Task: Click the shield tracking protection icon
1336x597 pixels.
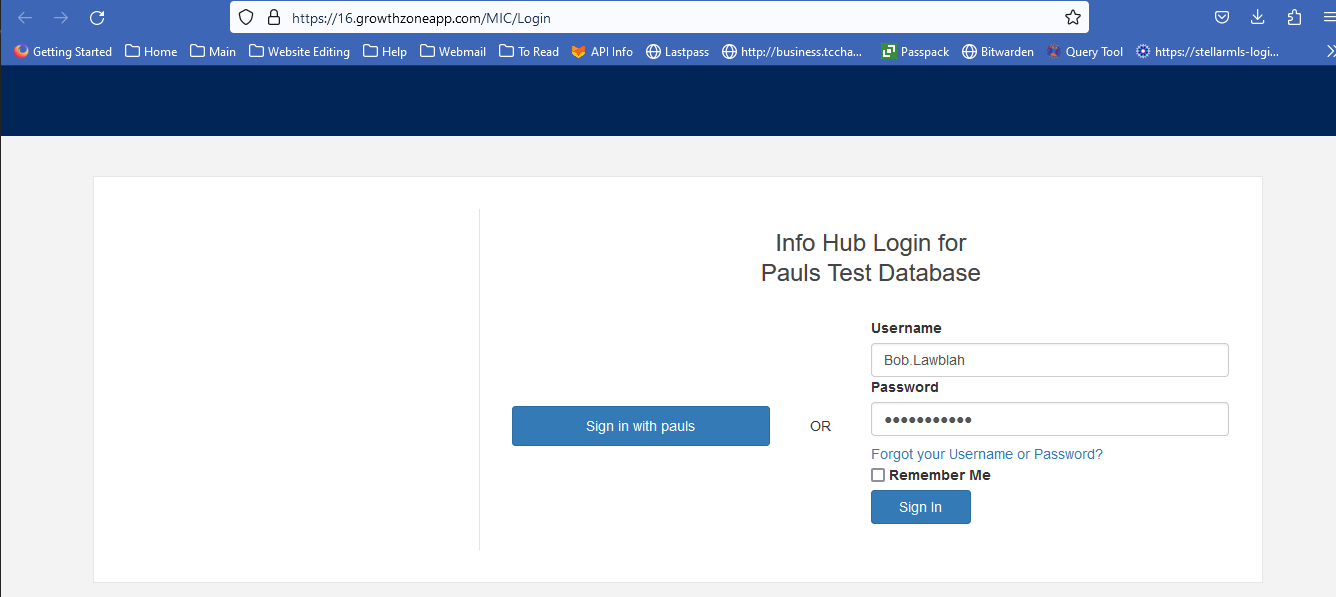Action: [x=247, y=18]
